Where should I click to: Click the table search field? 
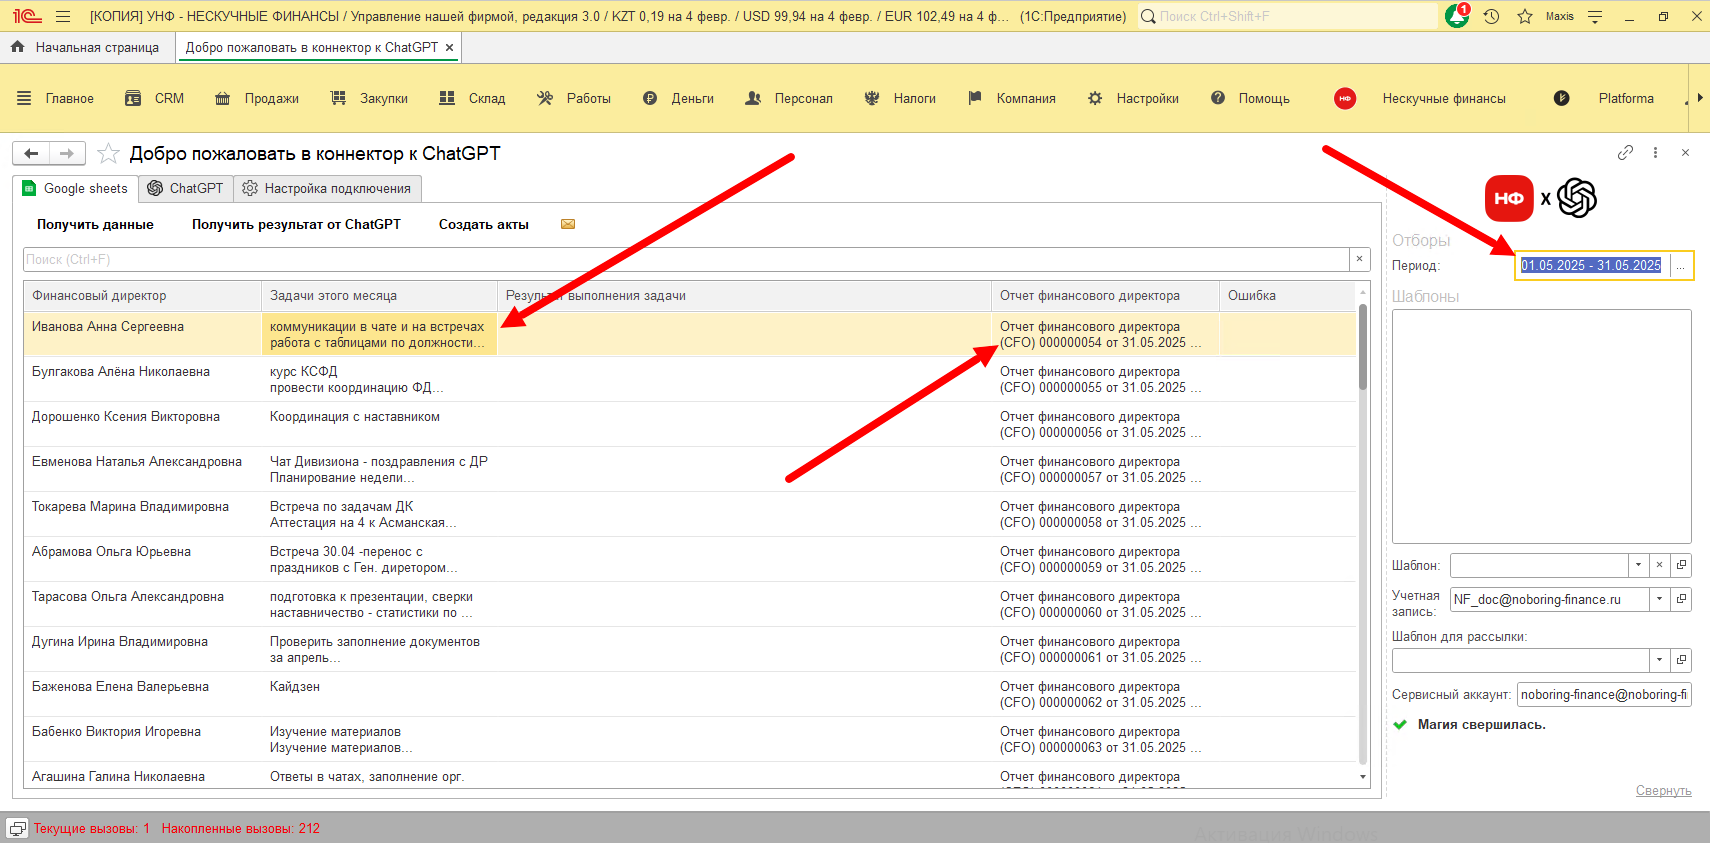coord(685,259)
